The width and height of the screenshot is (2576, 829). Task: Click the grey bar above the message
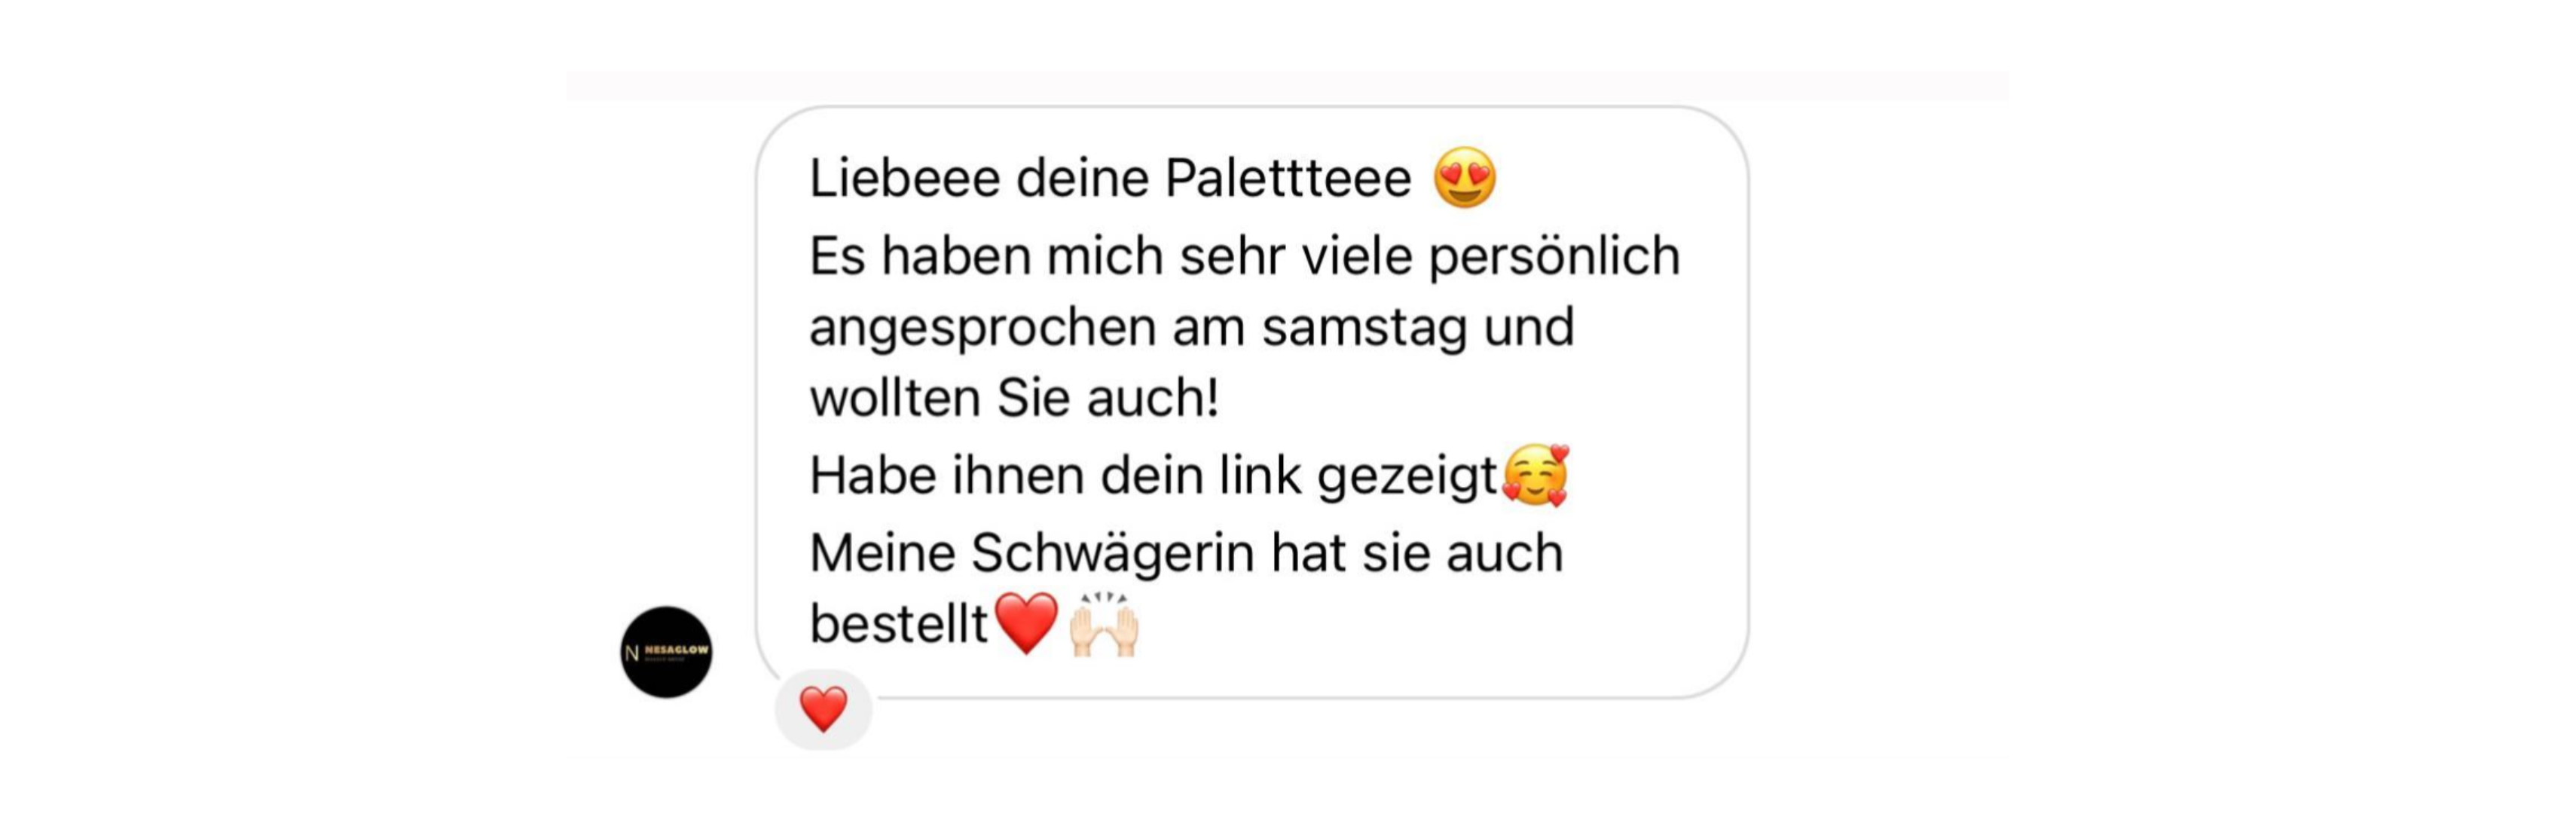point(1287,86)
